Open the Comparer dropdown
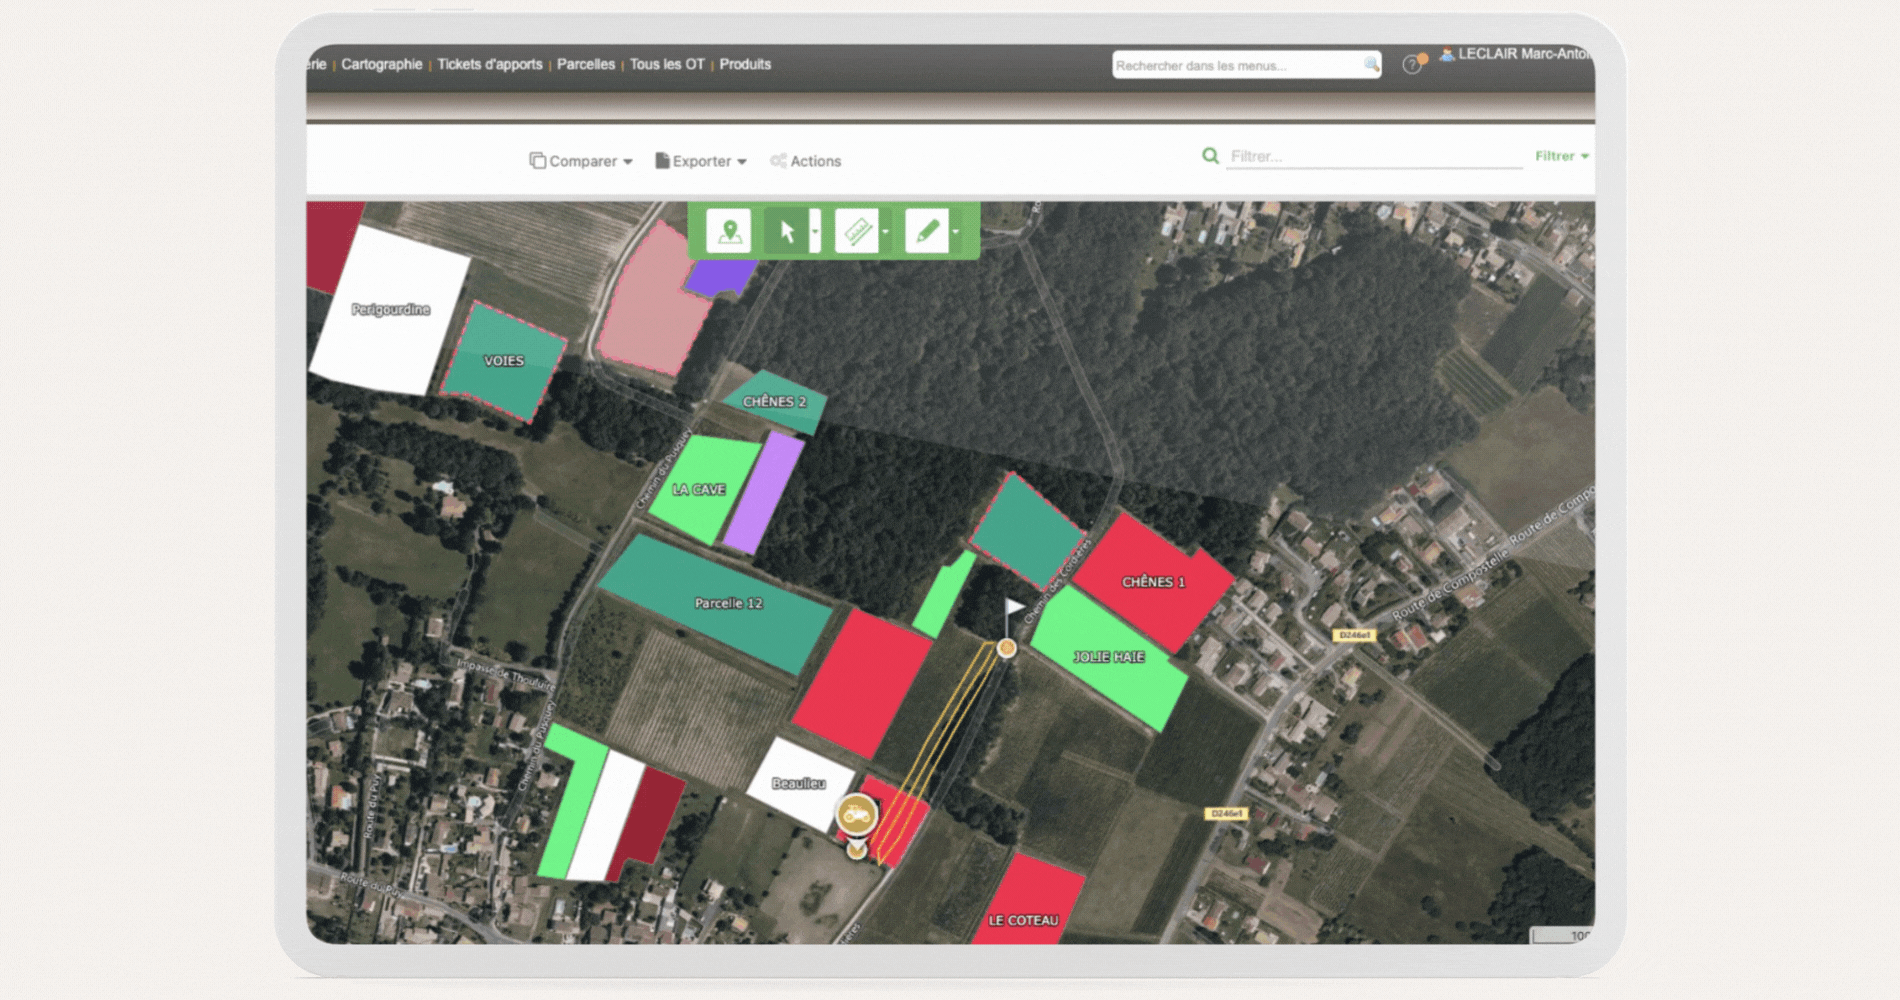This screenshot has width=1900, height=1000. (x=581, y=161)
